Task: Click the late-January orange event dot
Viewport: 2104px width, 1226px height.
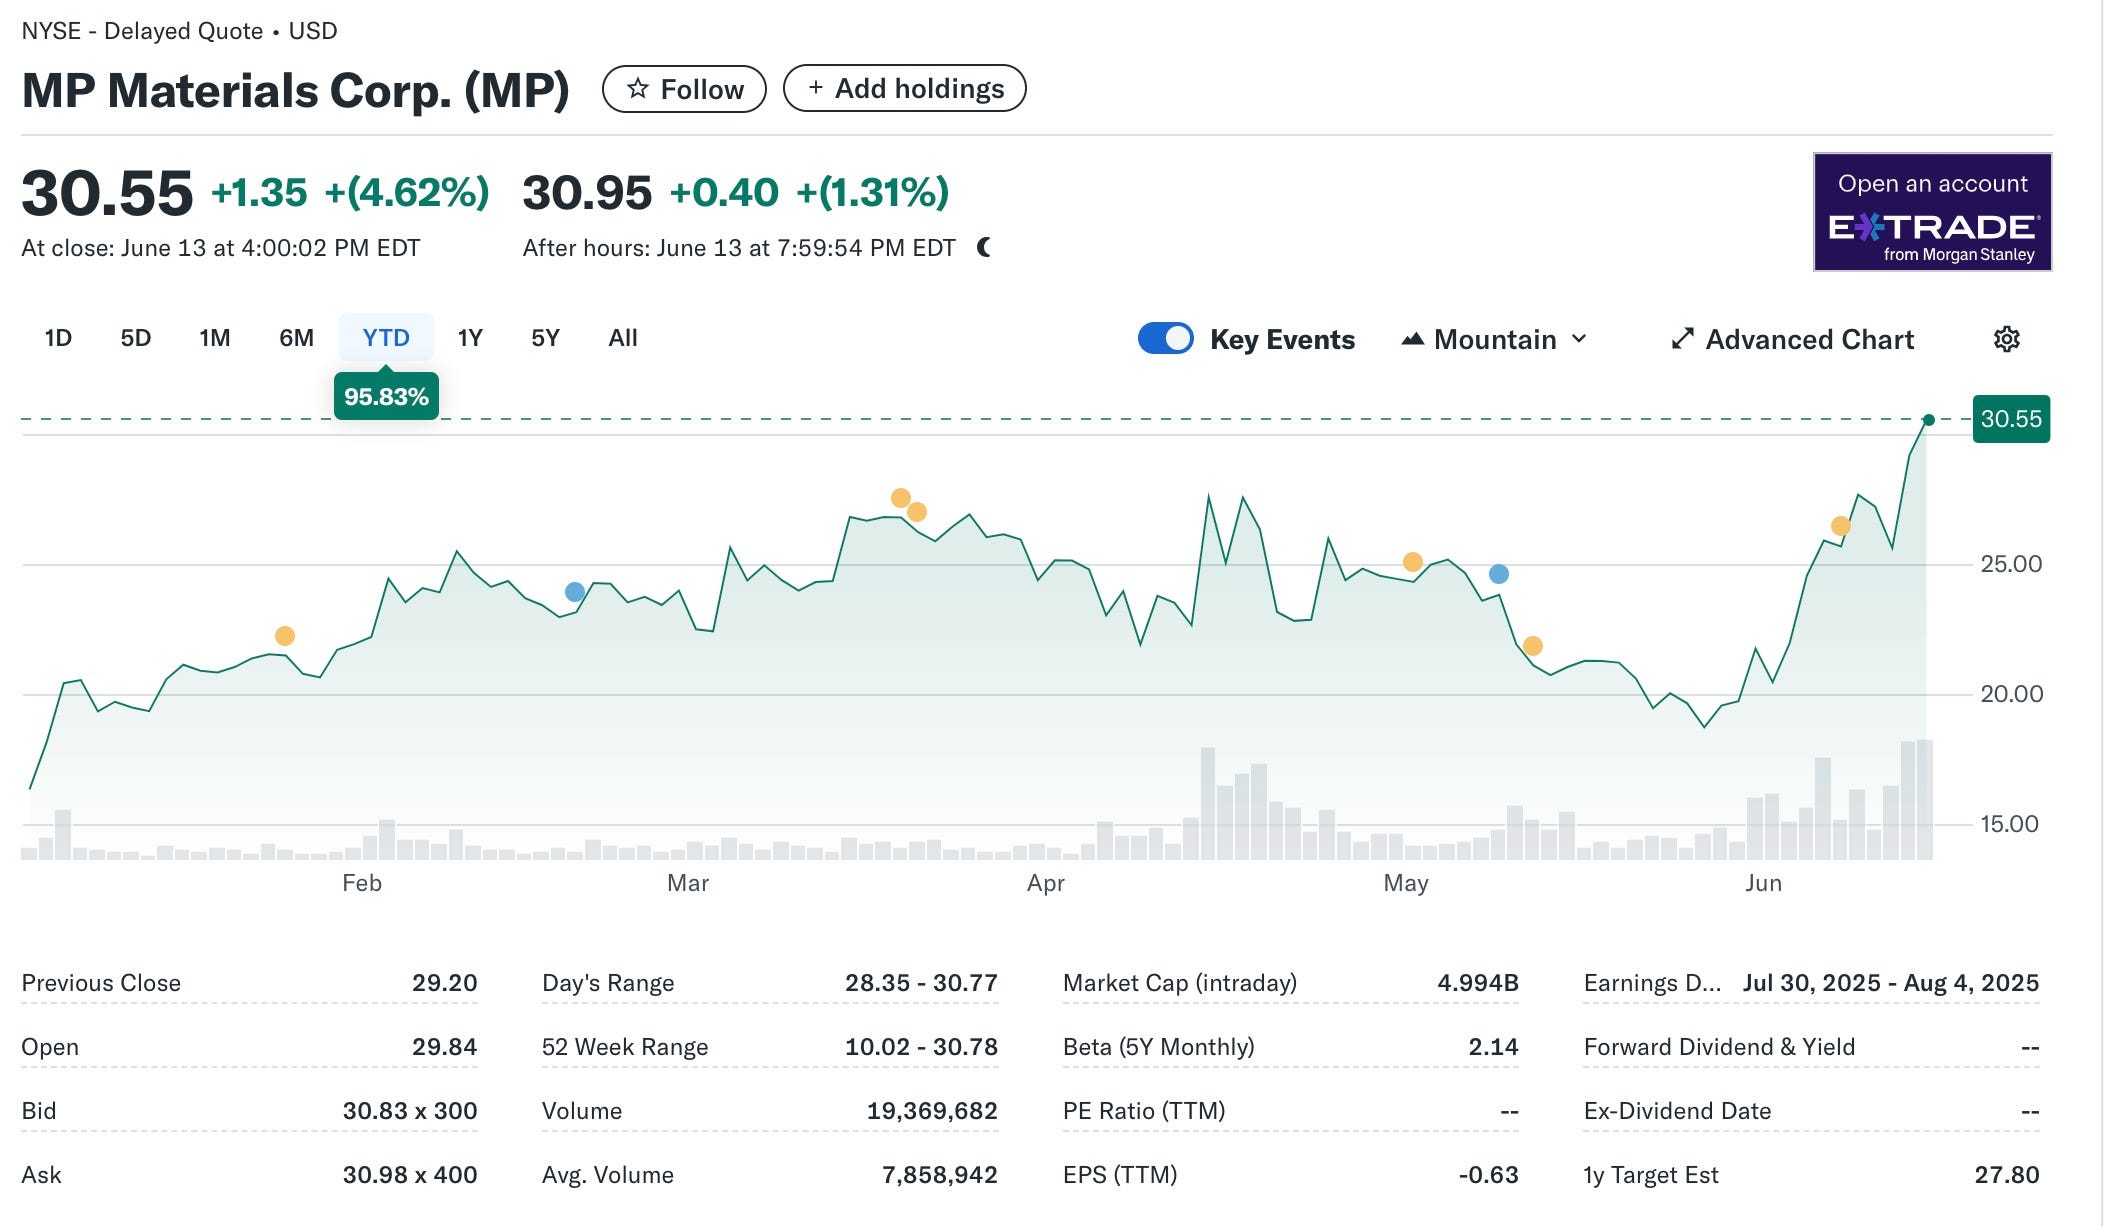Action: (285, 636)
